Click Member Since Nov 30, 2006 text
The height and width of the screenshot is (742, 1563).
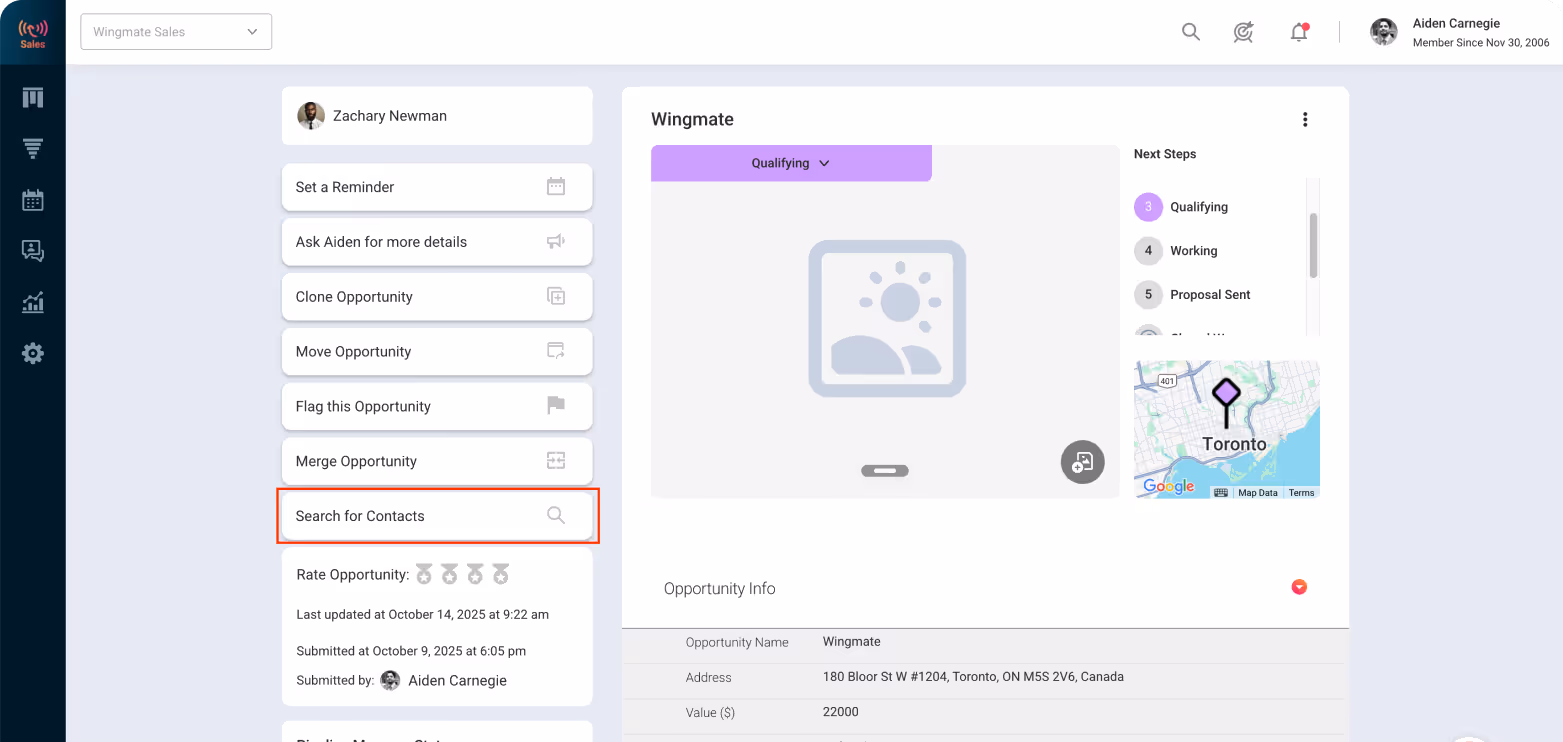click(x=1481, y=43)
